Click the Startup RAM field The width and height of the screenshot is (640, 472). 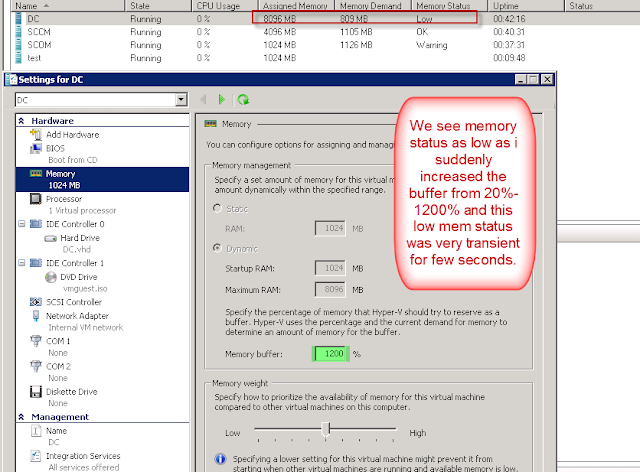coord(330,268)
